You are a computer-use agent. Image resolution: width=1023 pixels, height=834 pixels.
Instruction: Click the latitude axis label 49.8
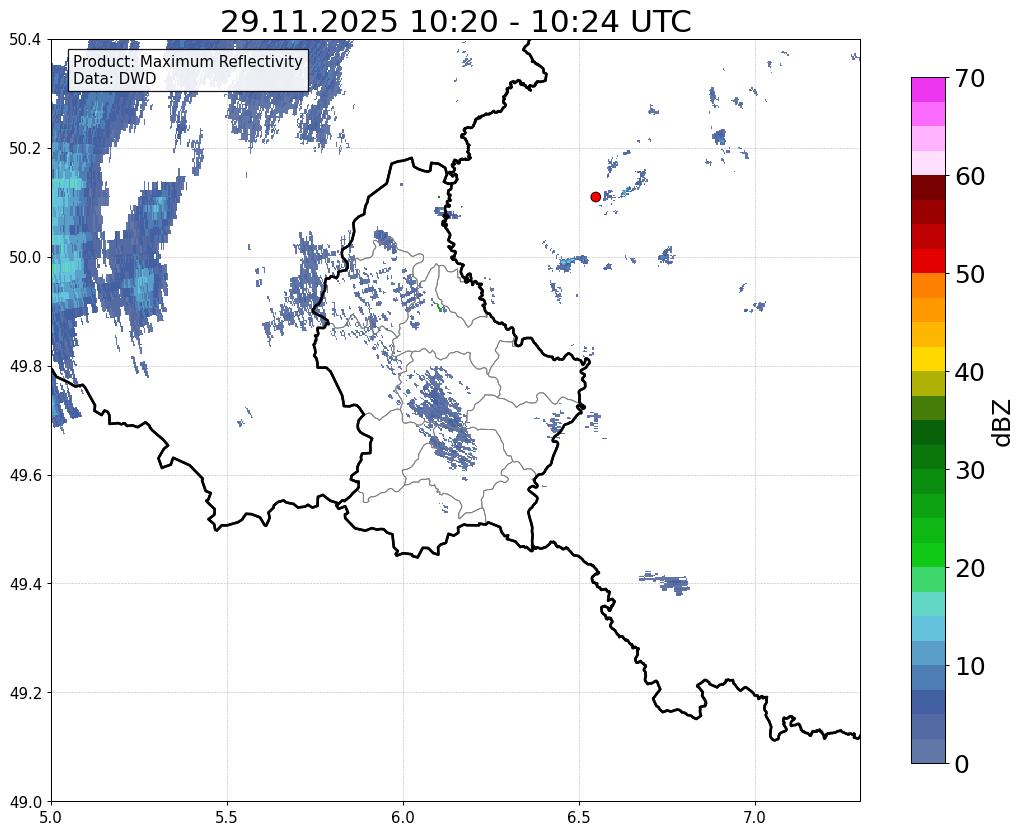[25, 367]
